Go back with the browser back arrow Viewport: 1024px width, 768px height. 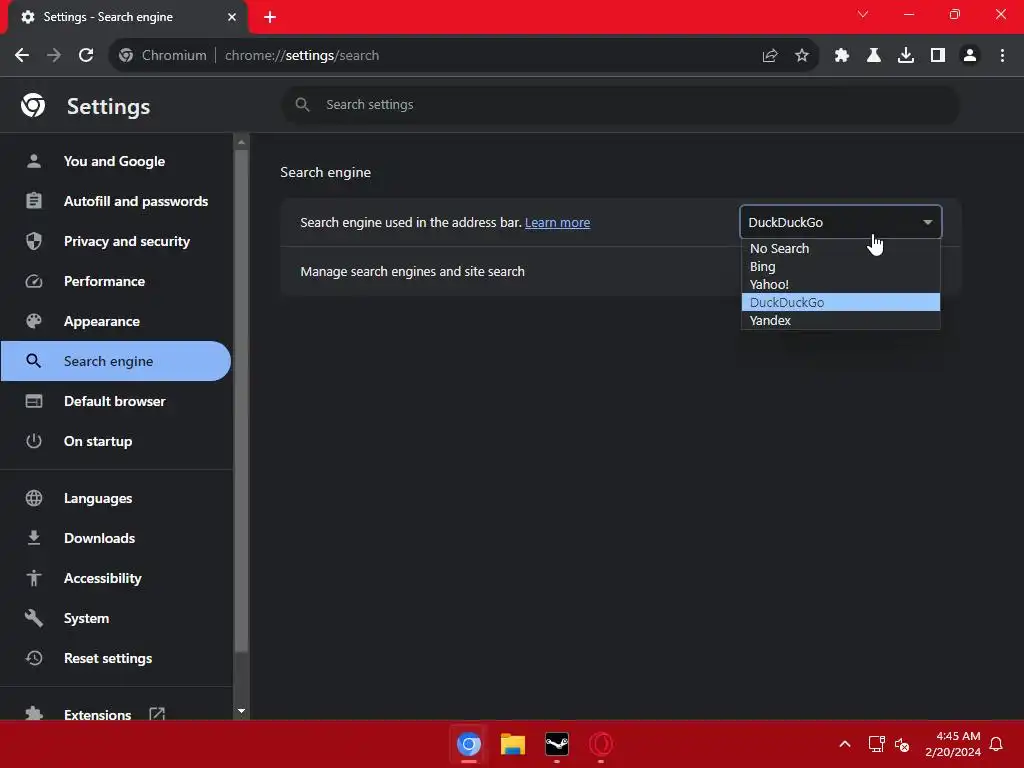[x=22, y=56]
